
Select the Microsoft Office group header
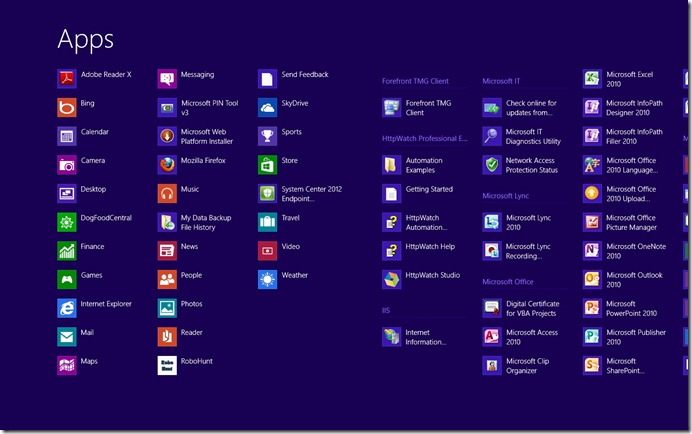[508, 282]
